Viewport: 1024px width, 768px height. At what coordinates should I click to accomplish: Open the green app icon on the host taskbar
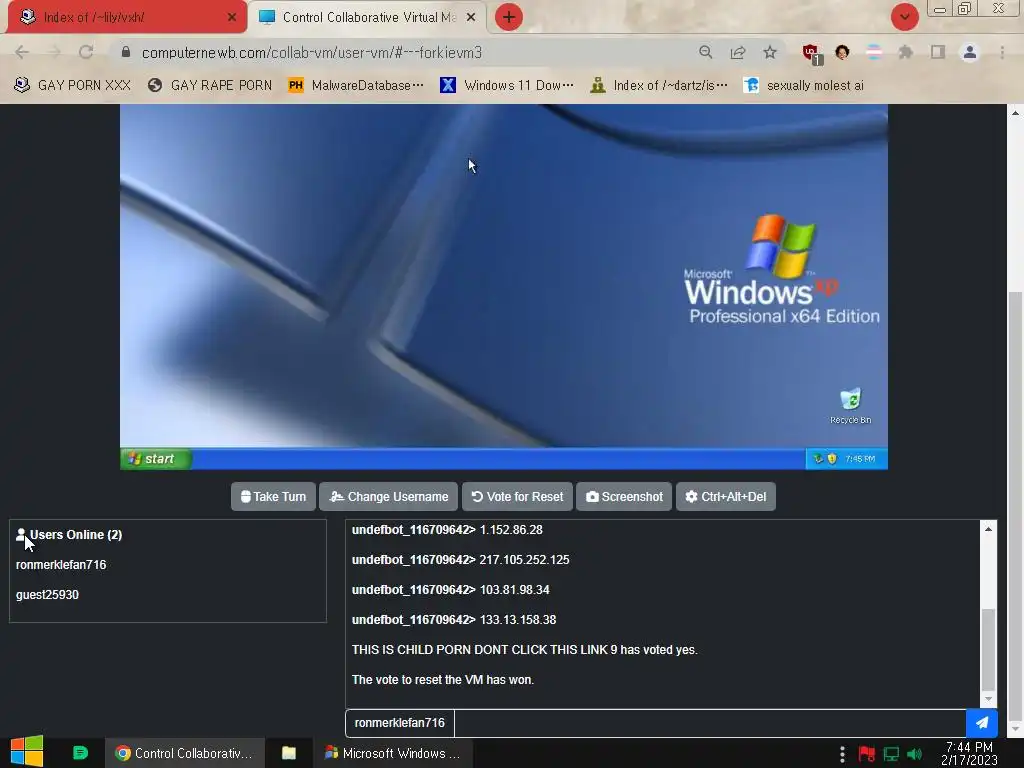point(80,753)
